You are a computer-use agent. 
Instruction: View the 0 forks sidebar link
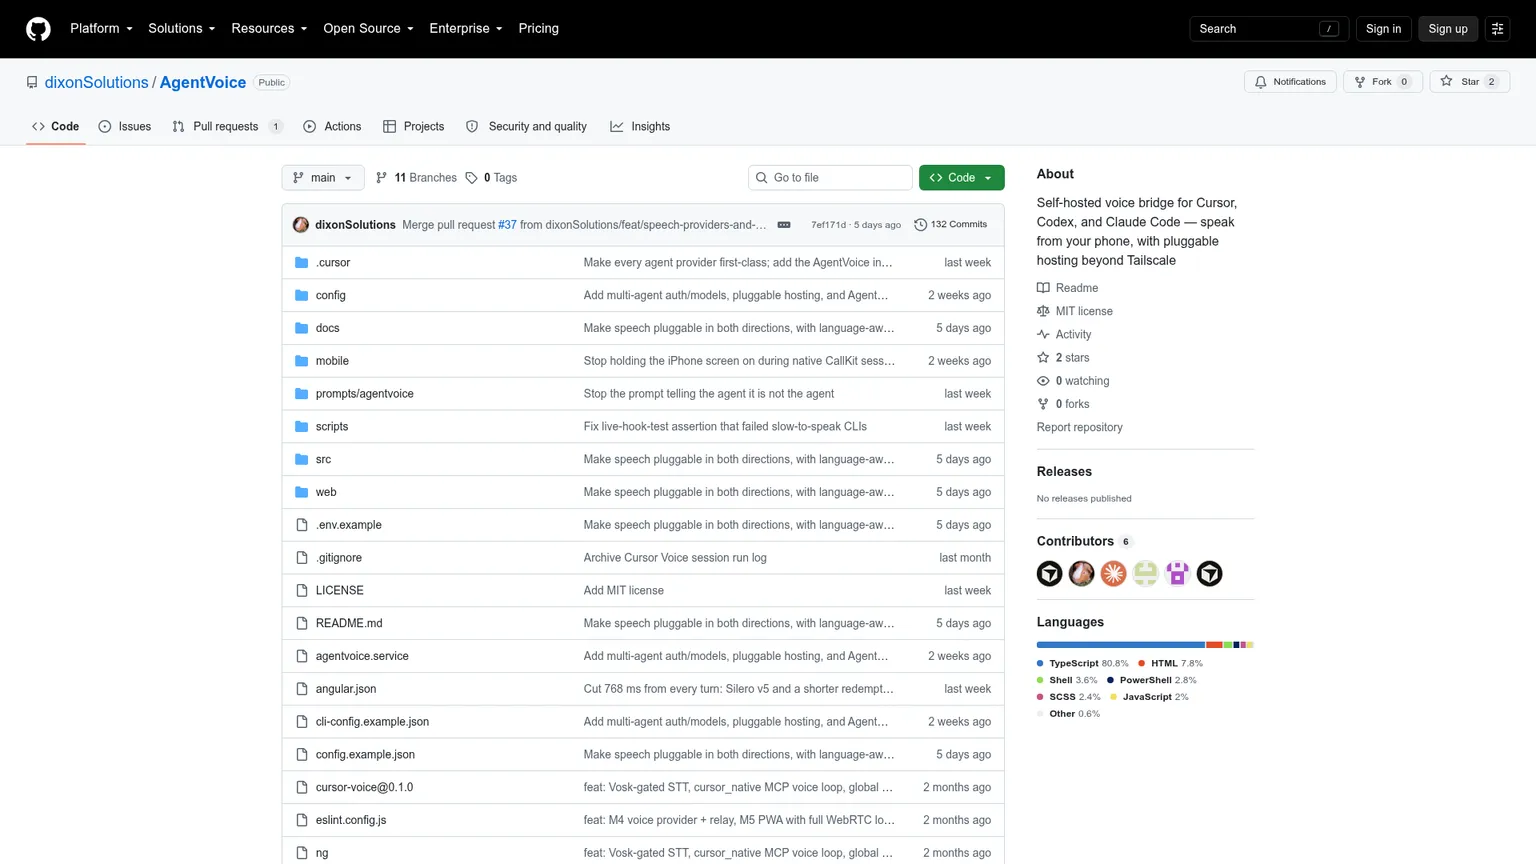pyautogui.click(x=1063, y=404)
